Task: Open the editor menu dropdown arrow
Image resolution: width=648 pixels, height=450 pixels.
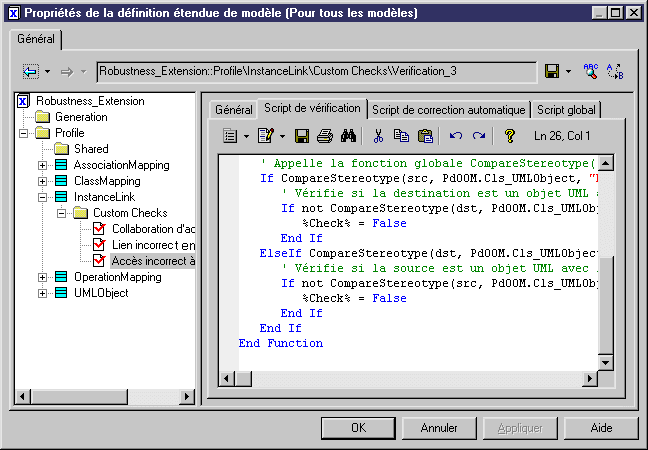Action: (246, 135)
